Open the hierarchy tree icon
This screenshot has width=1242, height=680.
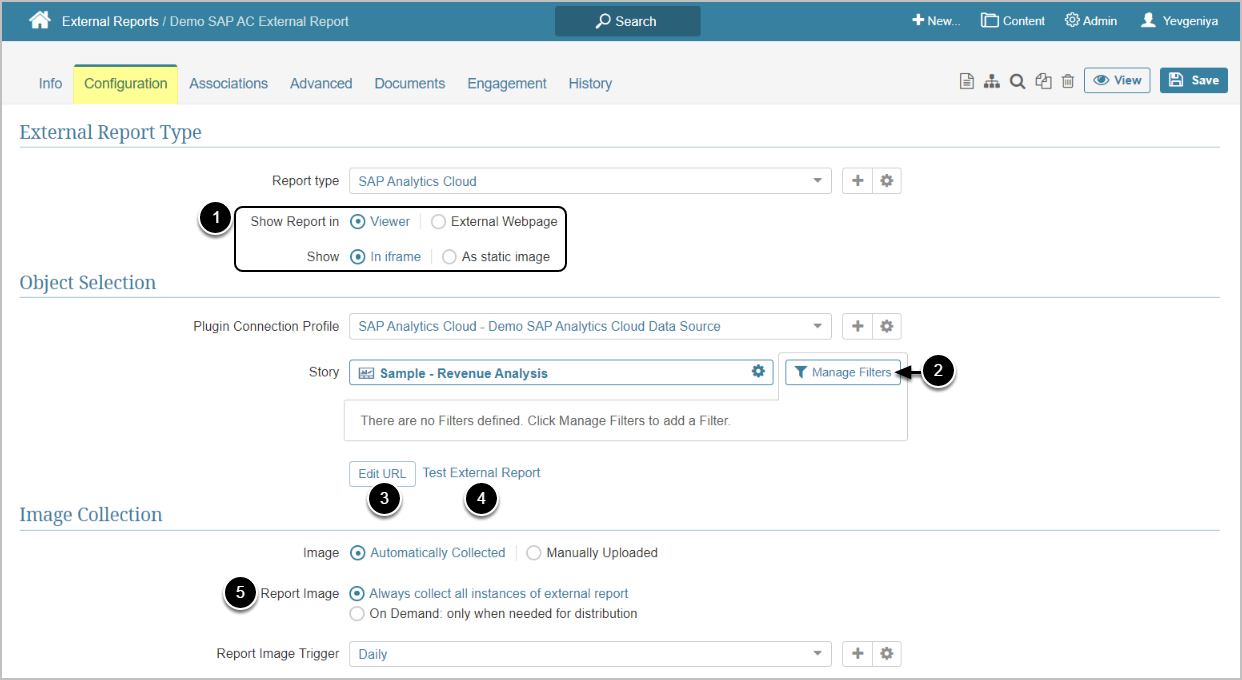coord(991,82)
